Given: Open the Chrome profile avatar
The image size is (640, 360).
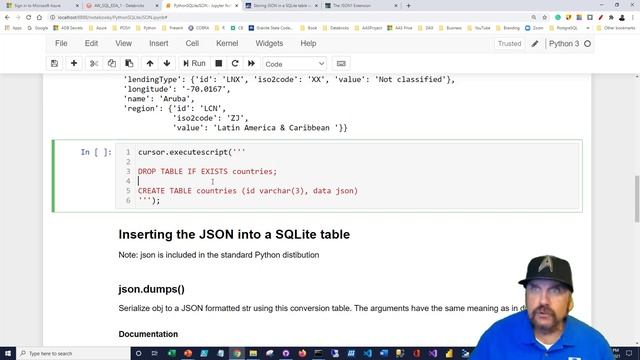Looking at the screenshot, I should [x=622, y=18].
